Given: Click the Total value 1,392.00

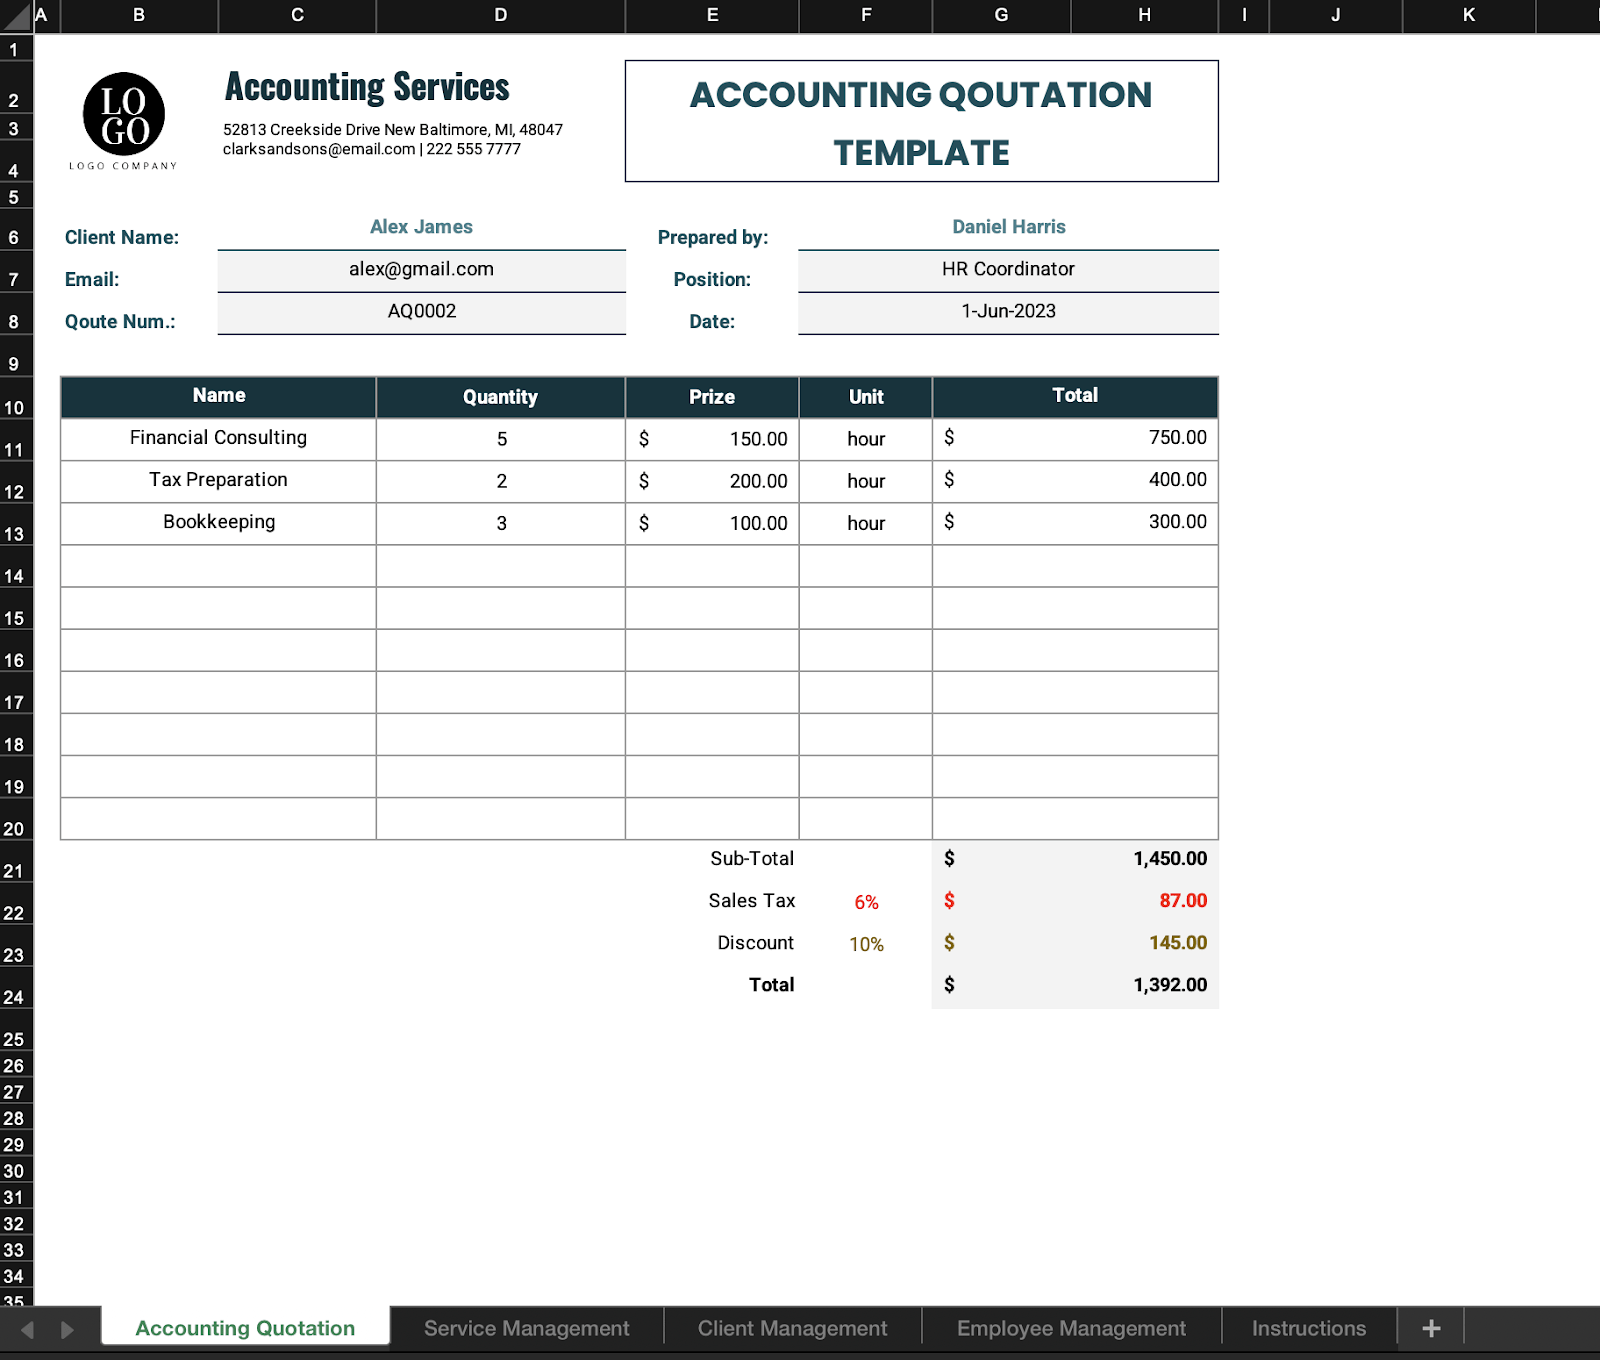Looking at the screenshot, I should (1075, 985).
